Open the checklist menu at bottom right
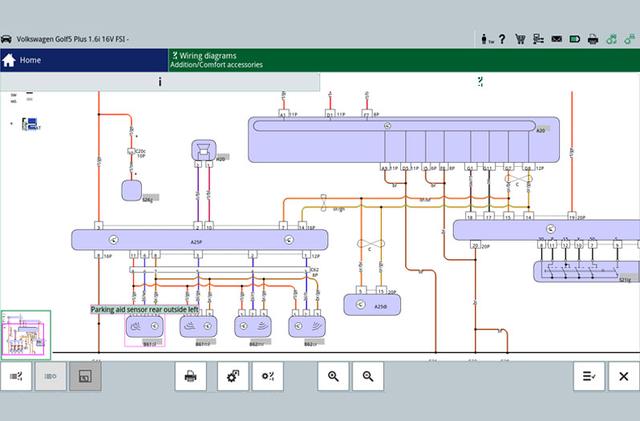Viewport: 640px width, 421px height. coord(588,376)
